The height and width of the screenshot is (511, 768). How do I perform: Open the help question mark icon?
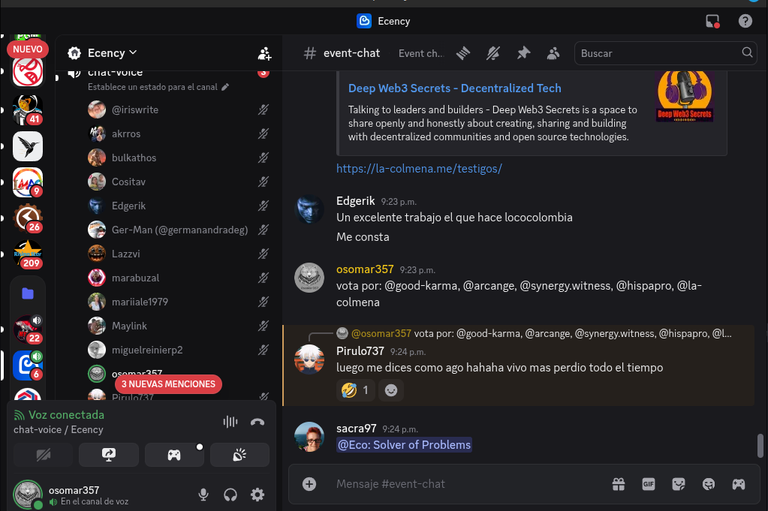[x=745, y=21]
